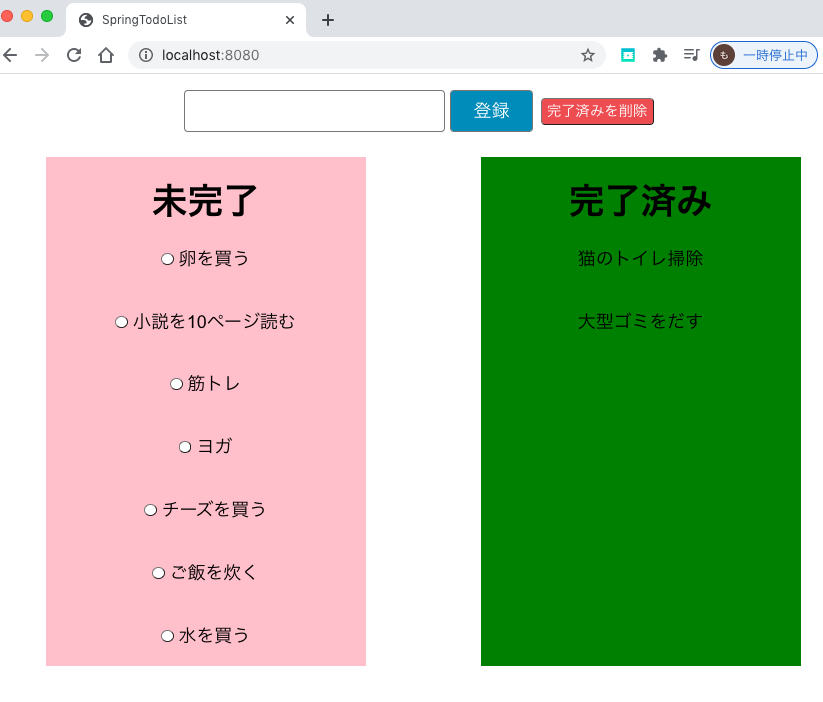
Task: Complete the ヨガ task circle
Action: [x=184, y=446]
